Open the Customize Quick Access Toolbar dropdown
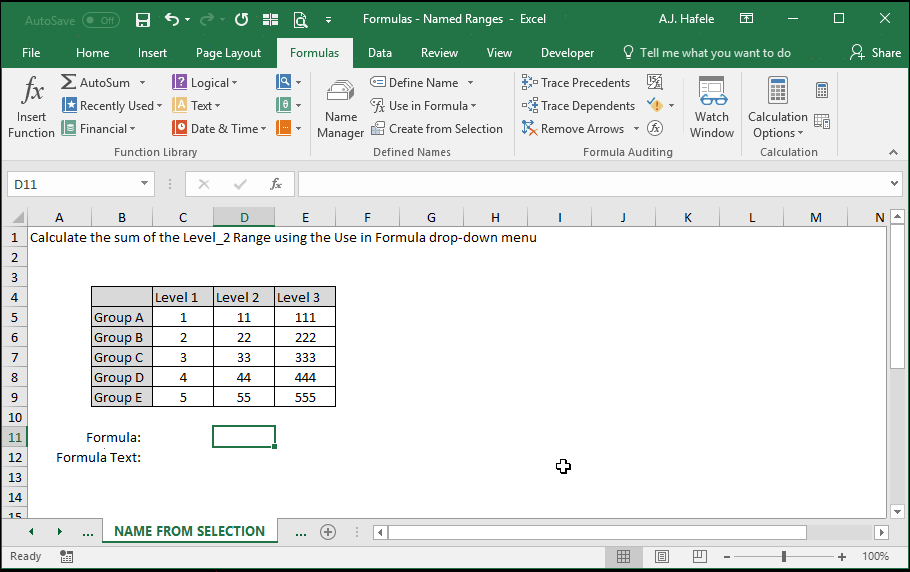Screen dimensions: 910x572 pos(328,20)
